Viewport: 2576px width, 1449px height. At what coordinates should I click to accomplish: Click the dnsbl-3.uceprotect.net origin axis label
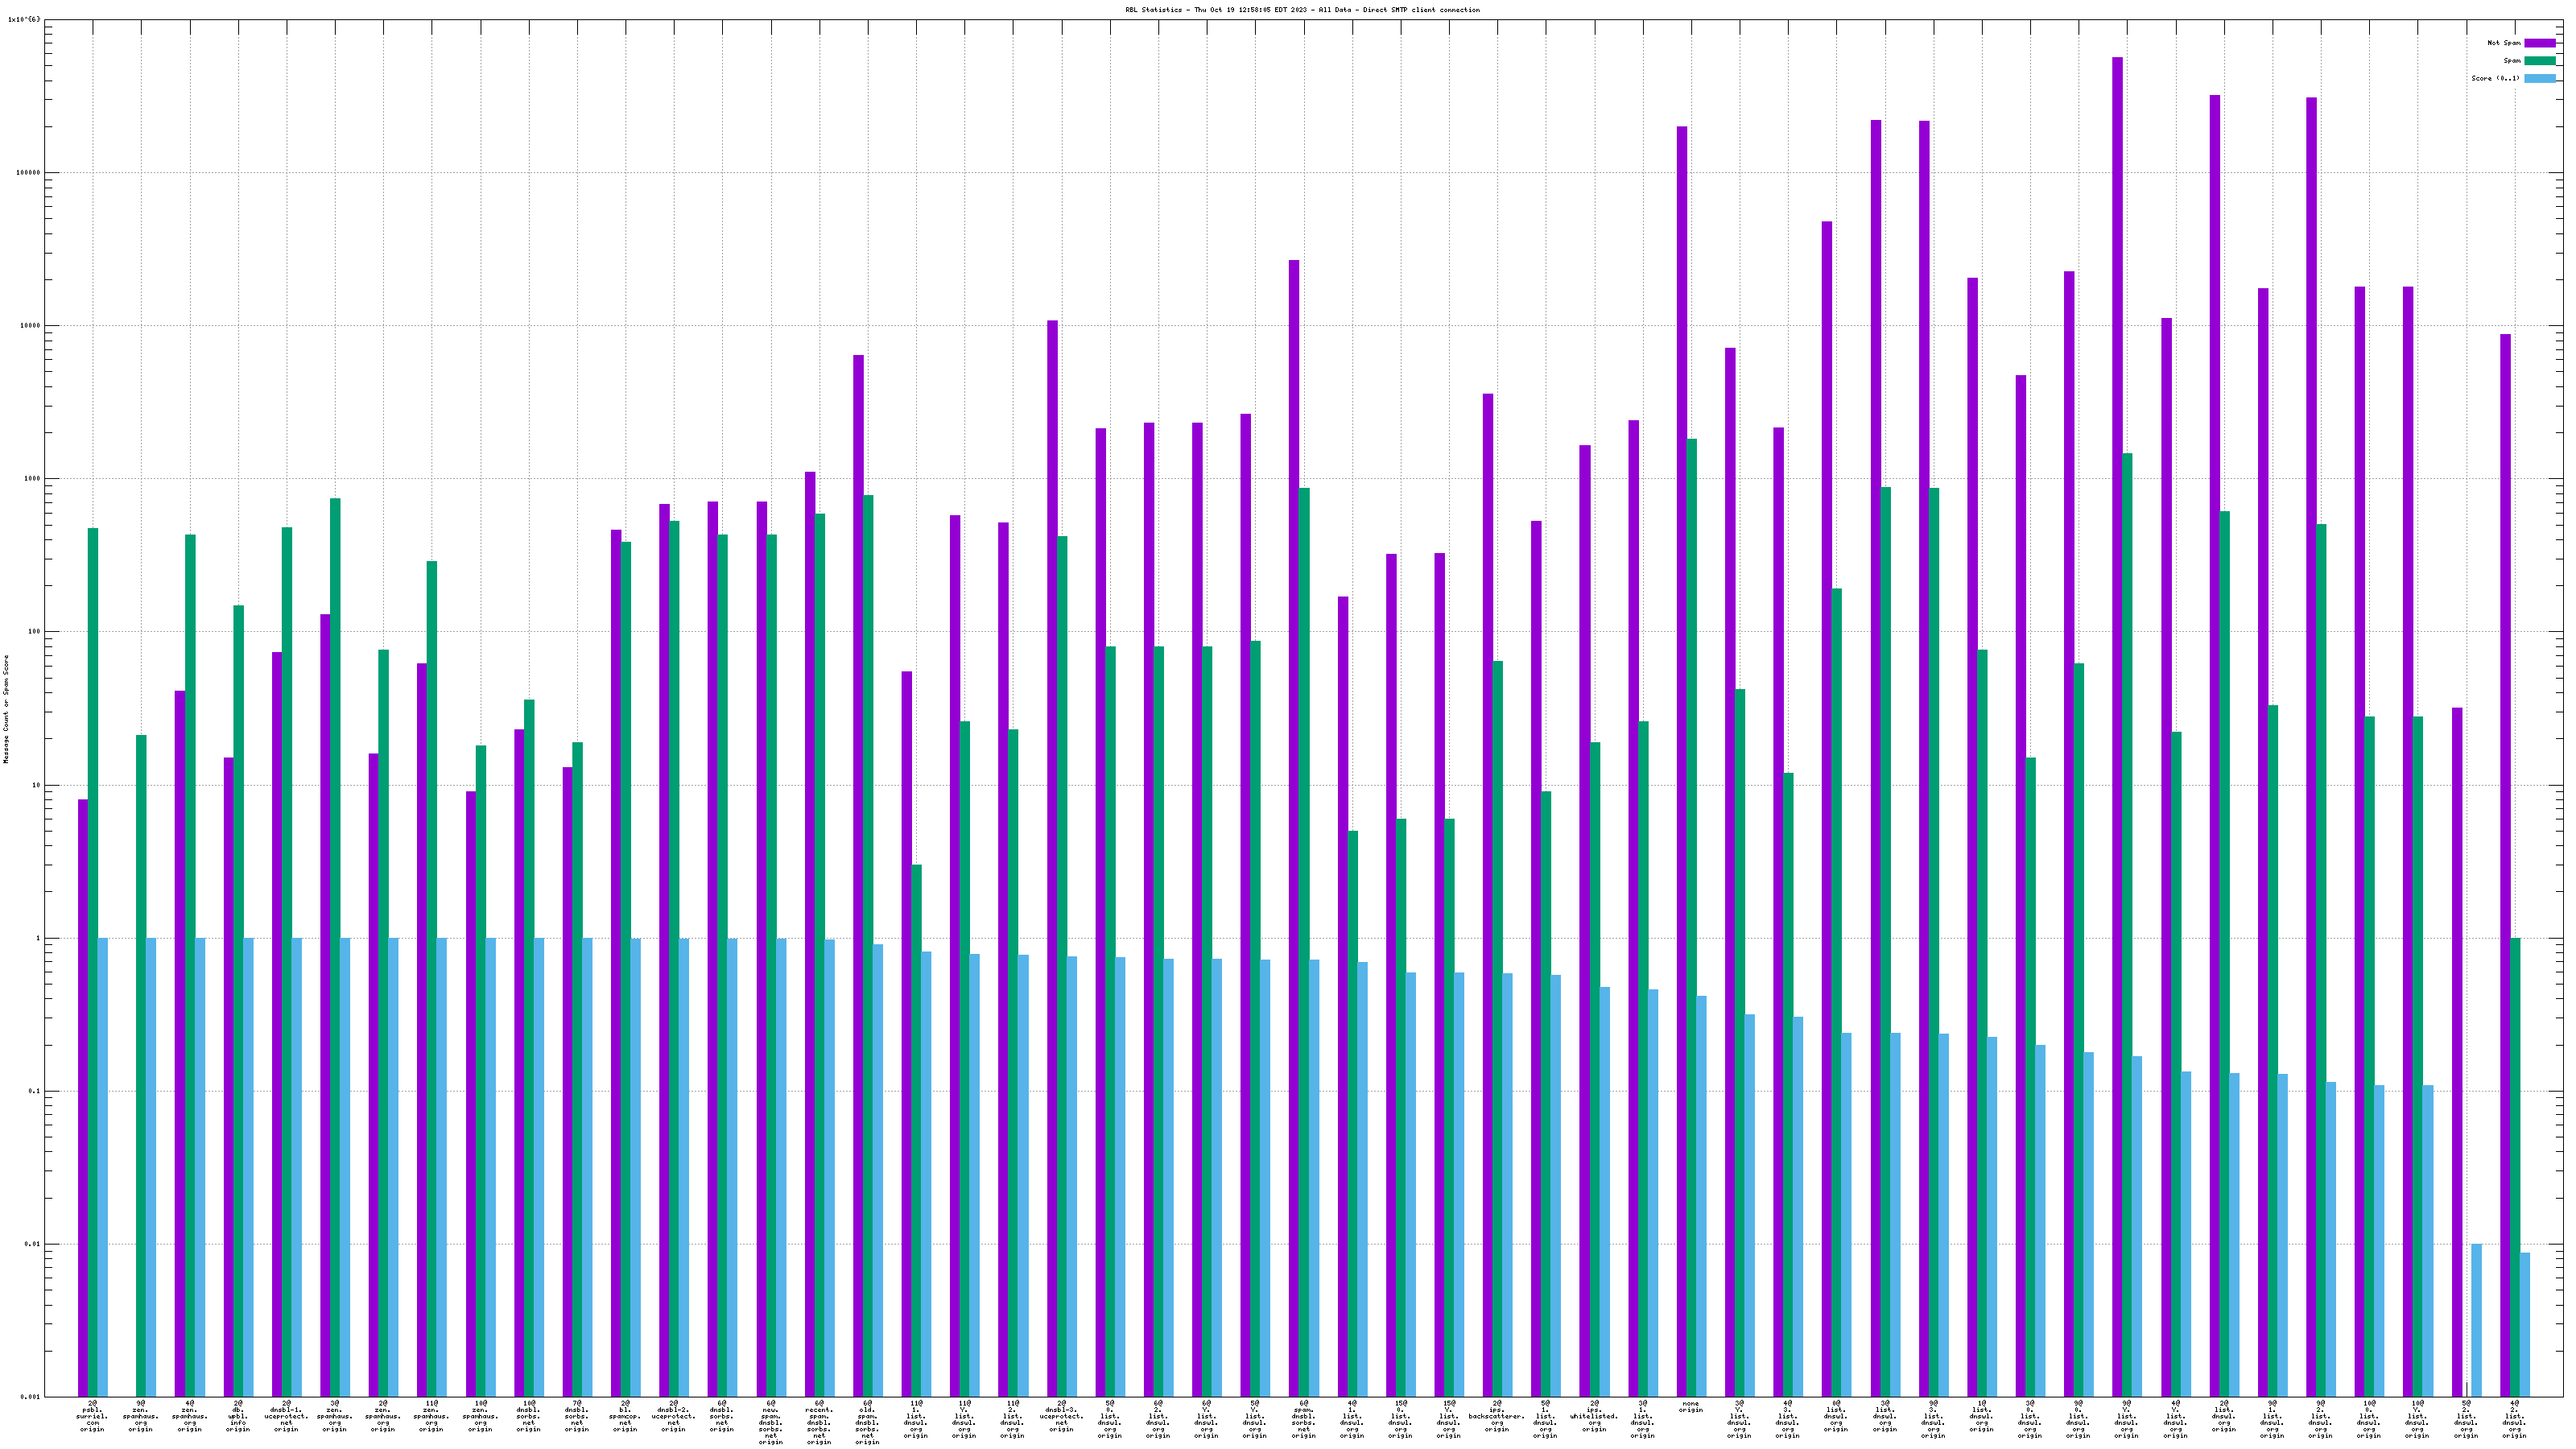click(1063, 1416)
